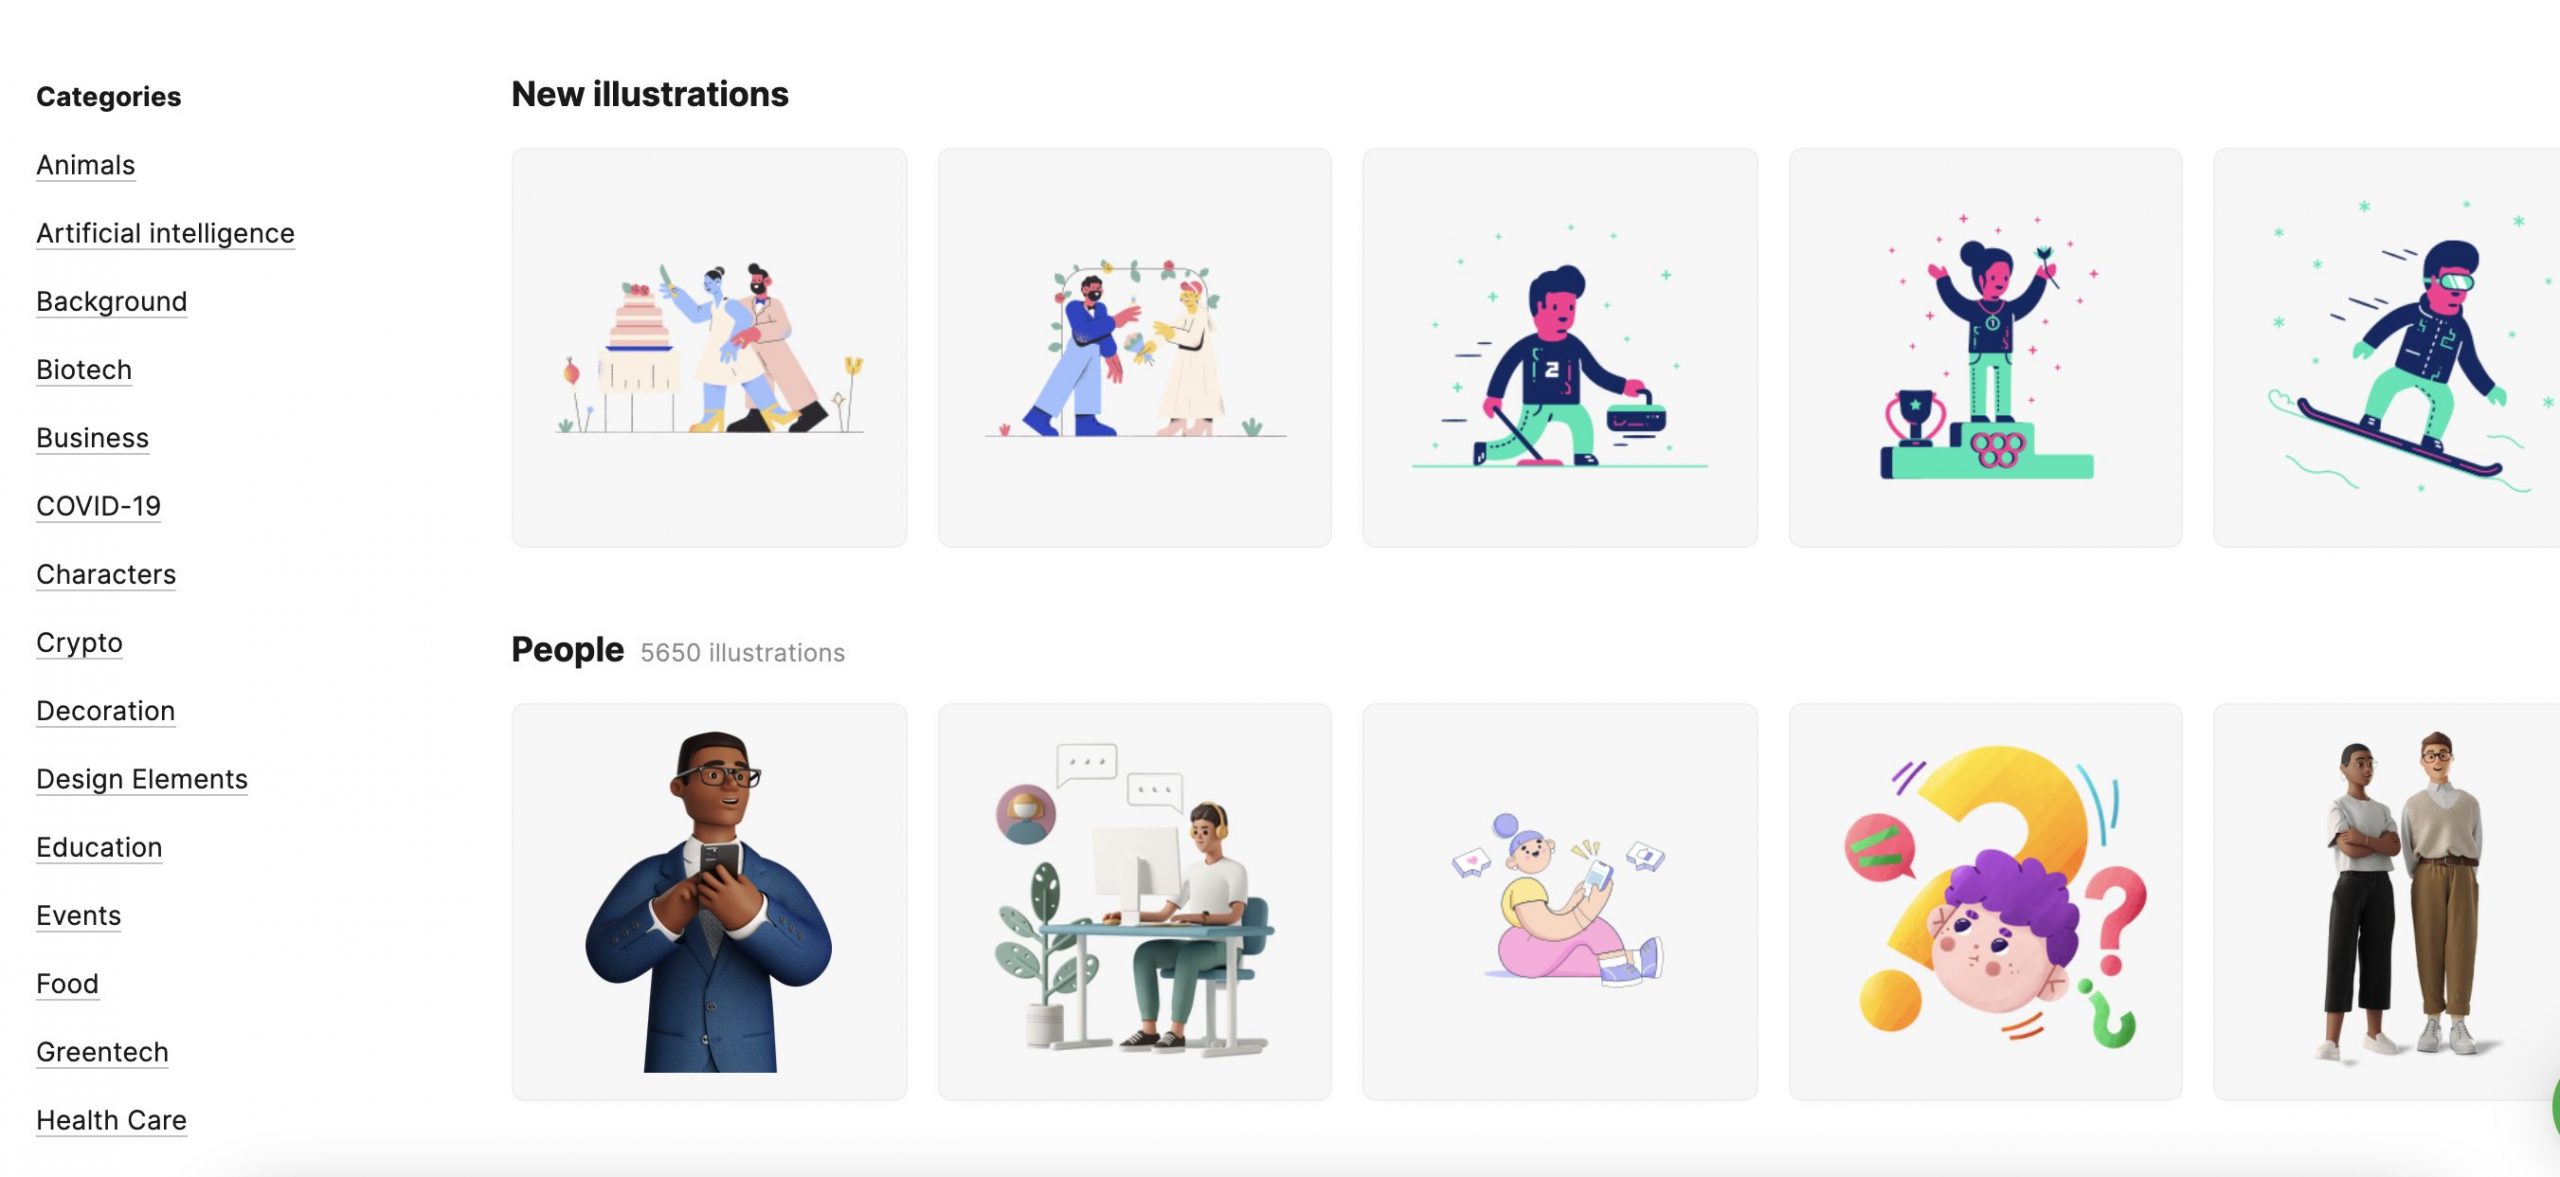Select the Education category

coord(99,847)
